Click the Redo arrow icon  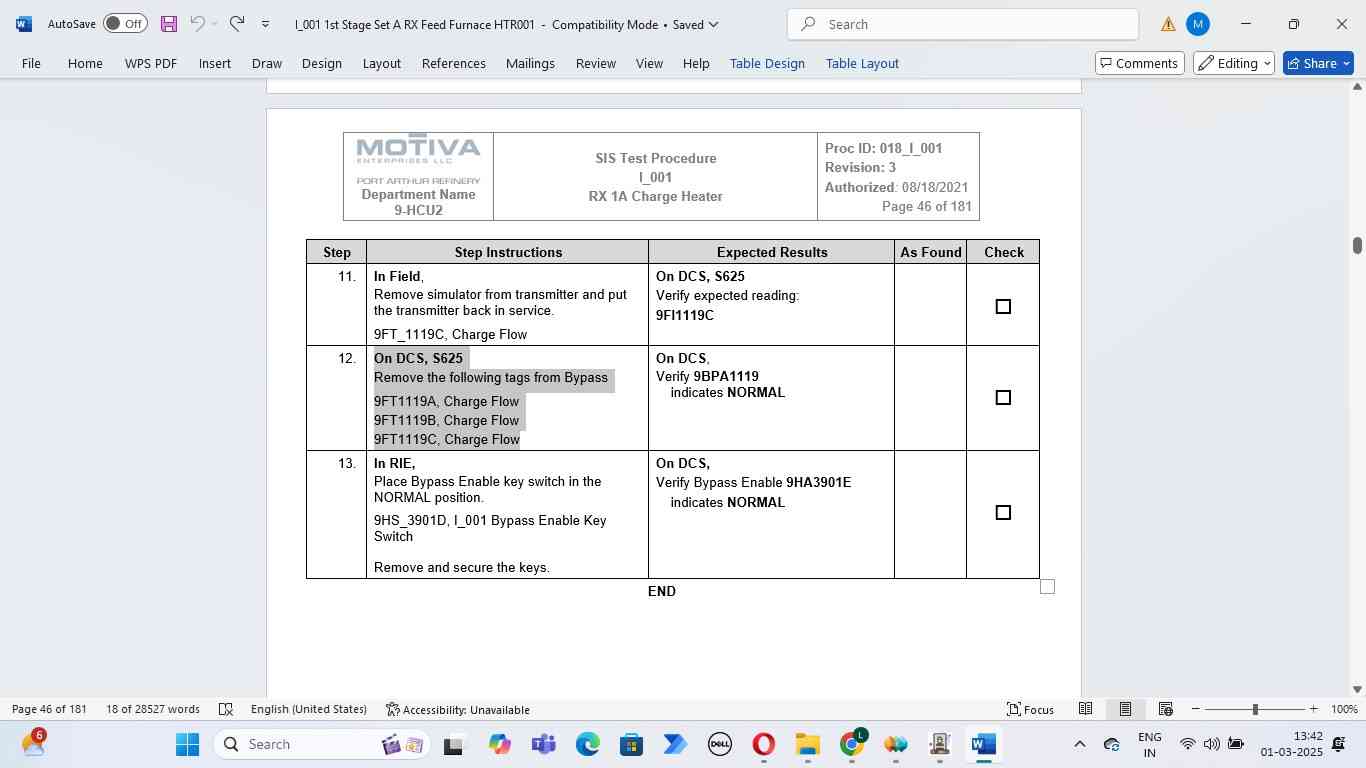pyautogui.click(x=237, y=23)
